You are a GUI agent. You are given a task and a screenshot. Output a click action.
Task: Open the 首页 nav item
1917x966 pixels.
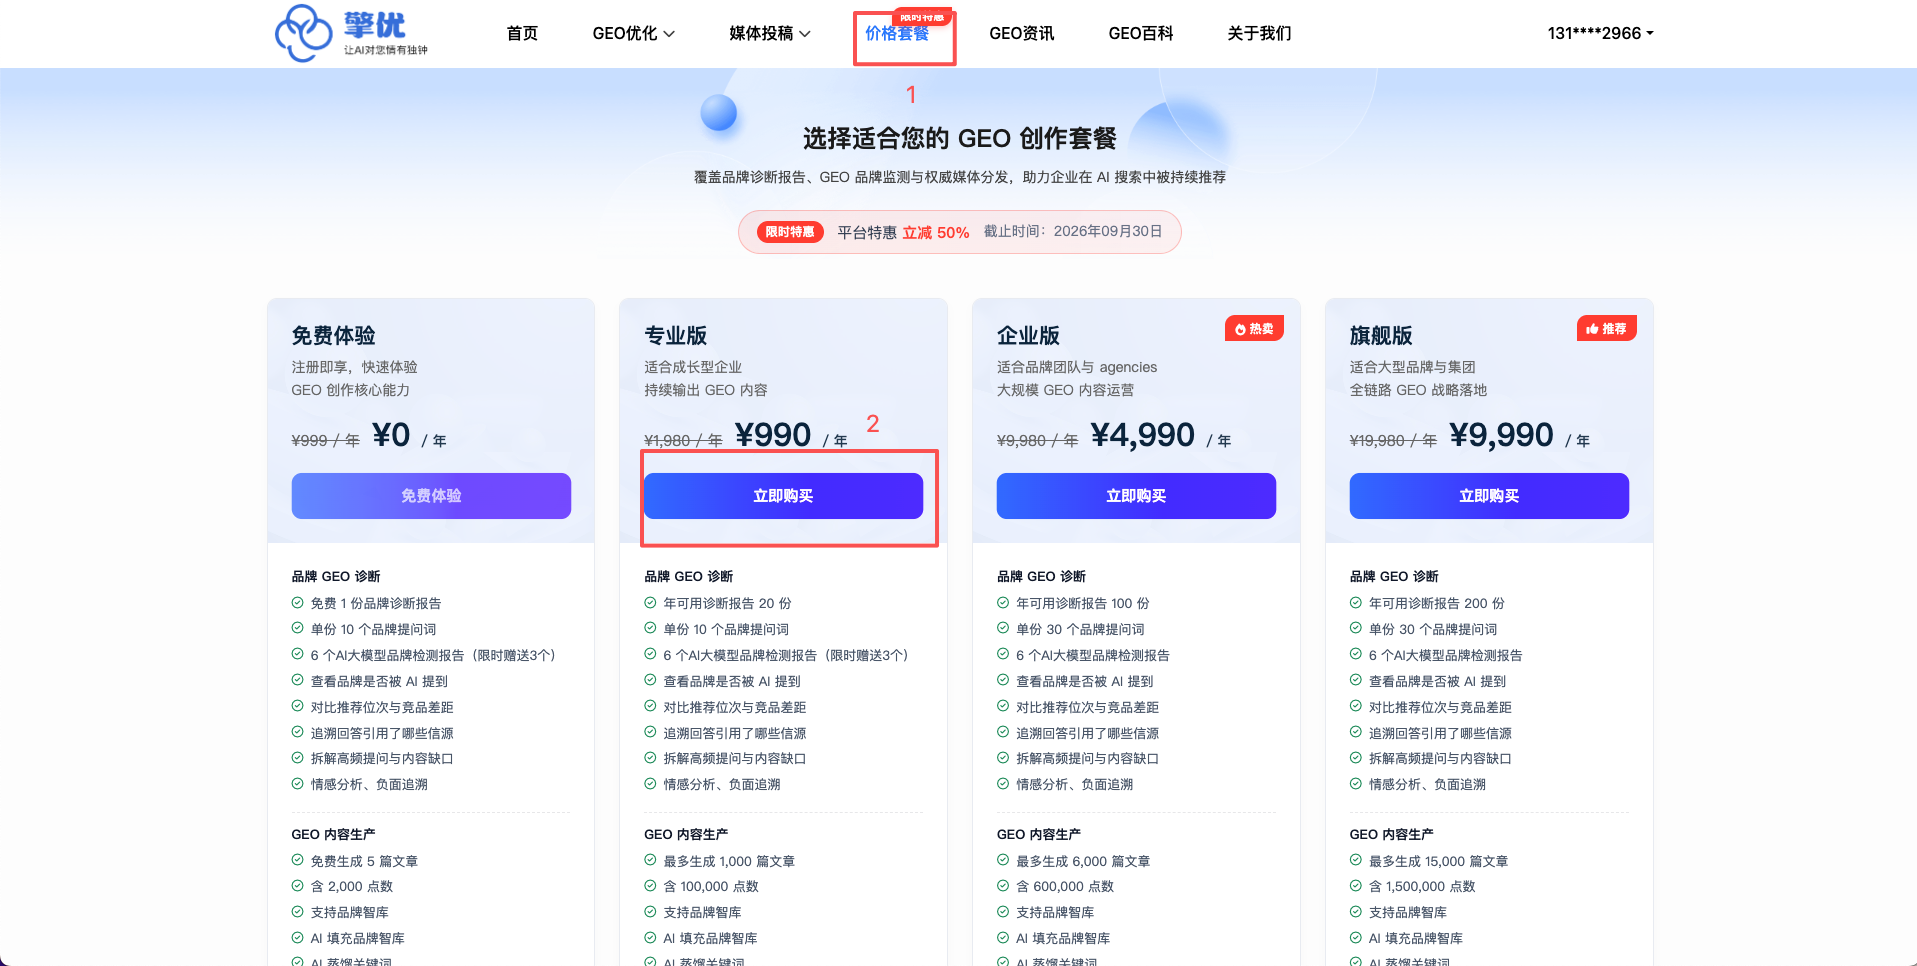click(x=522, y=33)
